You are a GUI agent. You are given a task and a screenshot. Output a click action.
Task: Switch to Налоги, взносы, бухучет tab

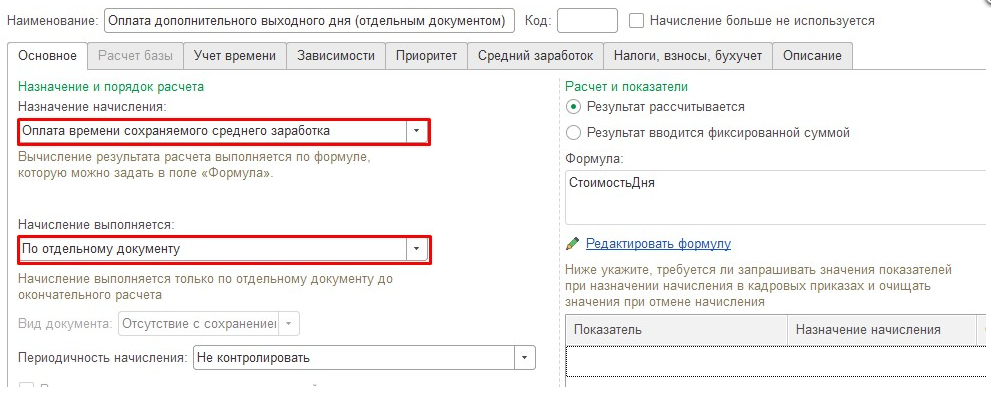pos(688,55)
